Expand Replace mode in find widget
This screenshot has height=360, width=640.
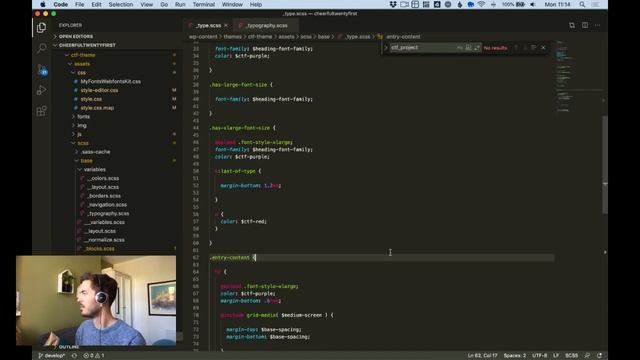coord(386,48)
